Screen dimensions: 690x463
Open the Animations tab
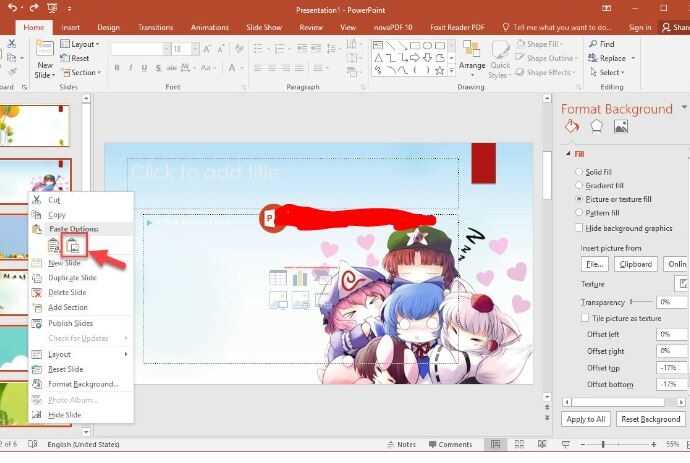point(209,27)
